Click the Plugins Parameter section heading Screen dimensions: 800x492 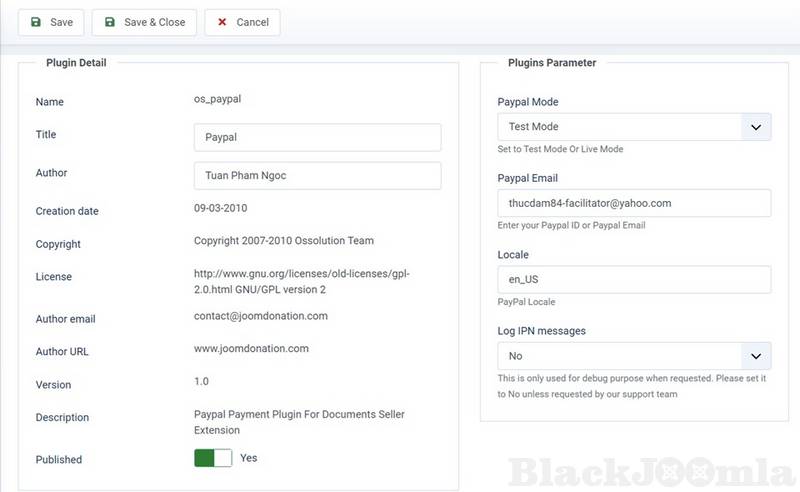tap(552, 63)
